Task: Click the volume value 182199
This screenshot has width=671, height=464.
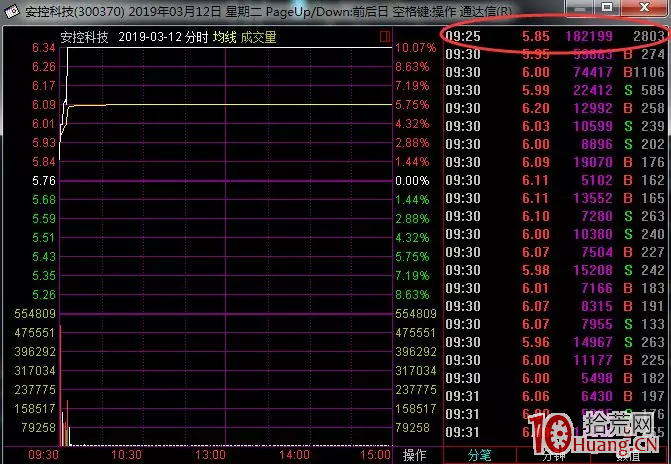Action: (x=589, y=36)
